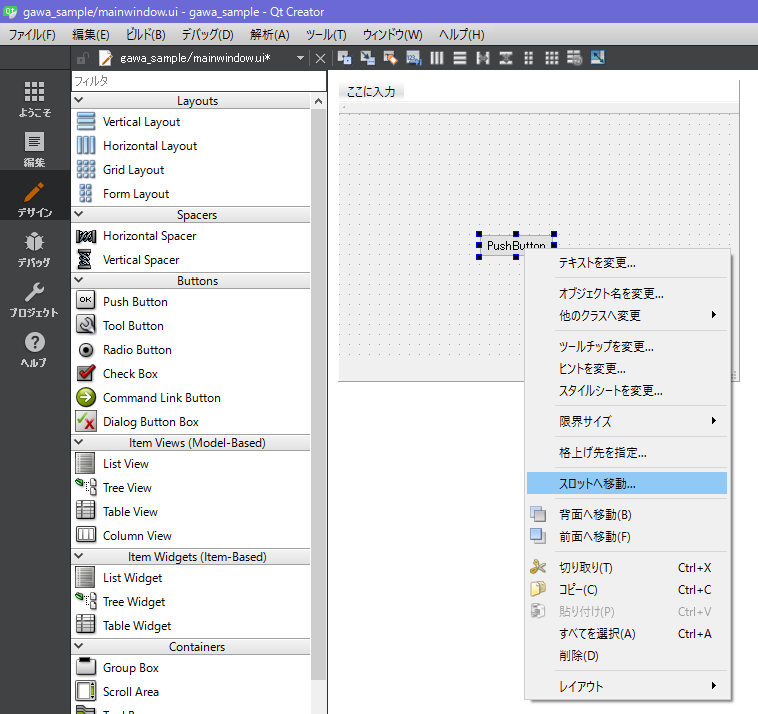
Task: Pick the Dialog Button Box widget
Action: pyautogui.click(x=150, y=422)
